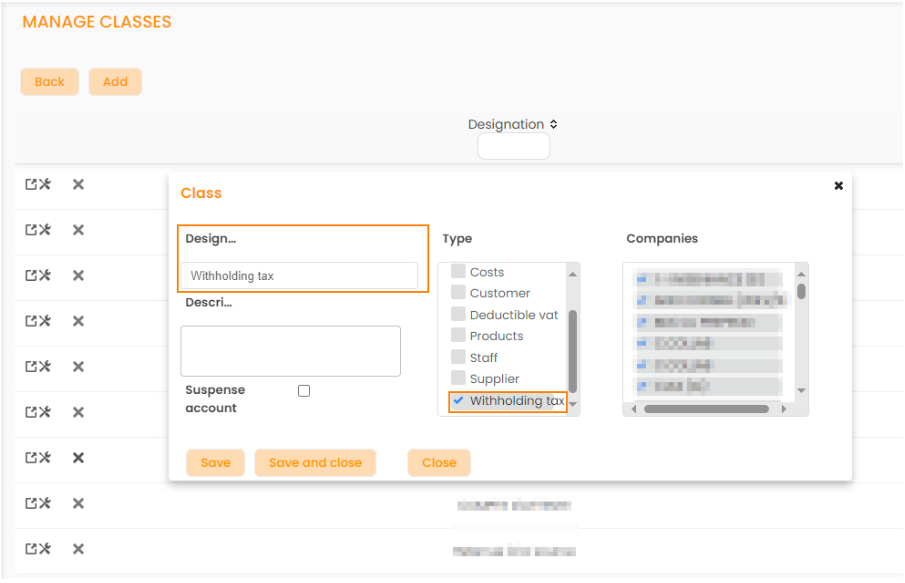Open the first row in a new window
Screen dimensions: 905x583
[31, 184]
